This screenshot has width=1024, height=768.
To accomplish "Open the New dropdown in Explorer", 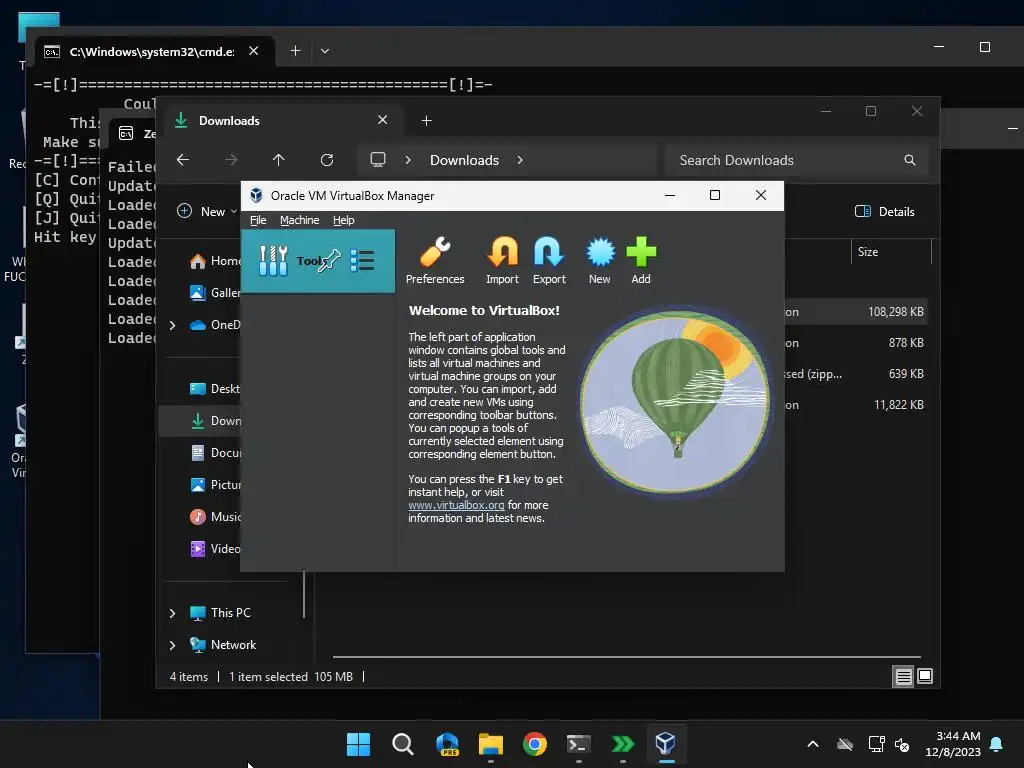I will pos(207,212).
